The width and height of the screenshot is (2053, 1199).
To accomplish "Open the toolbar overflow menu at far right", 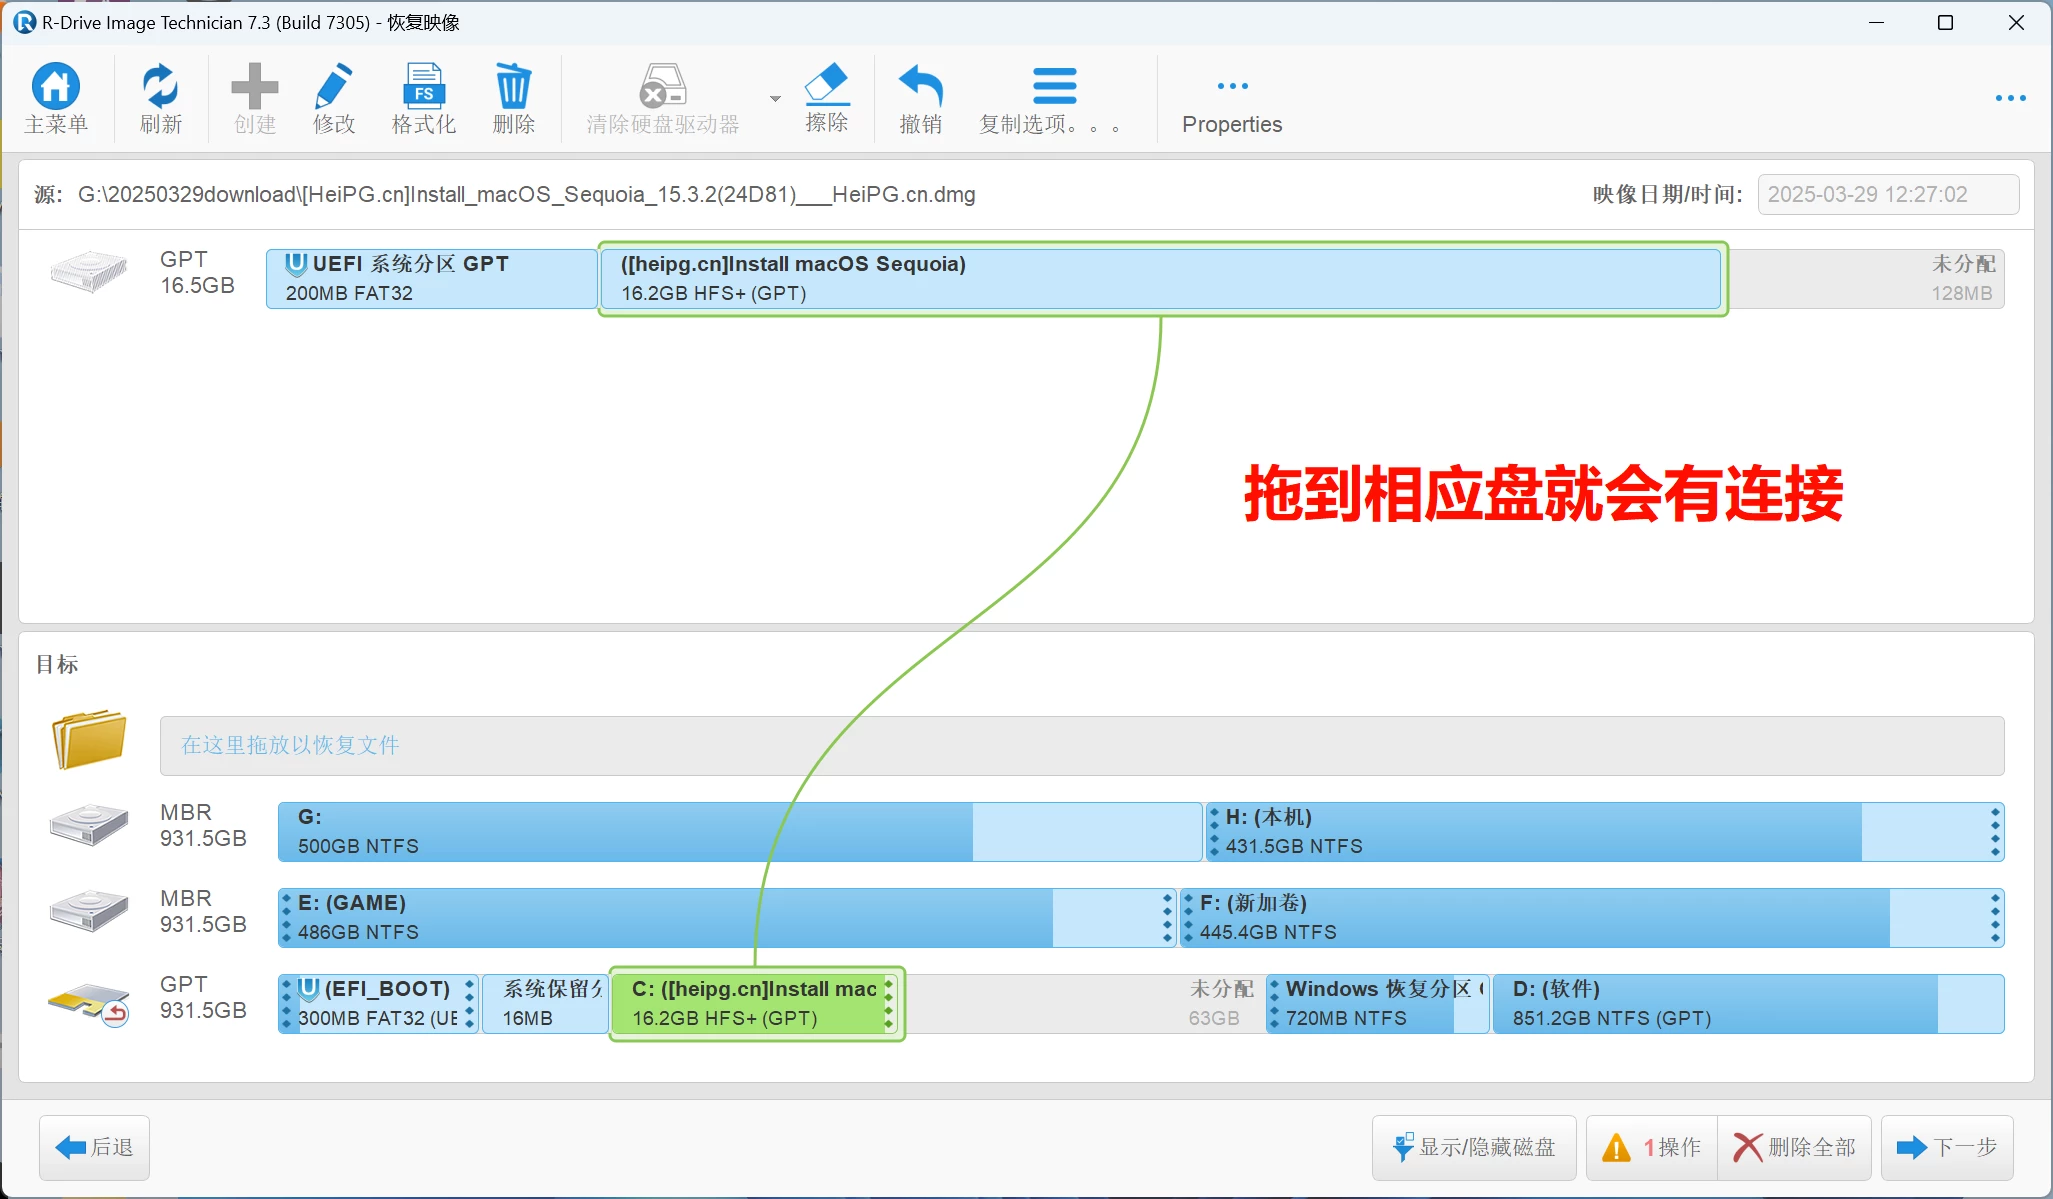I will click(x=2010, y=98).
